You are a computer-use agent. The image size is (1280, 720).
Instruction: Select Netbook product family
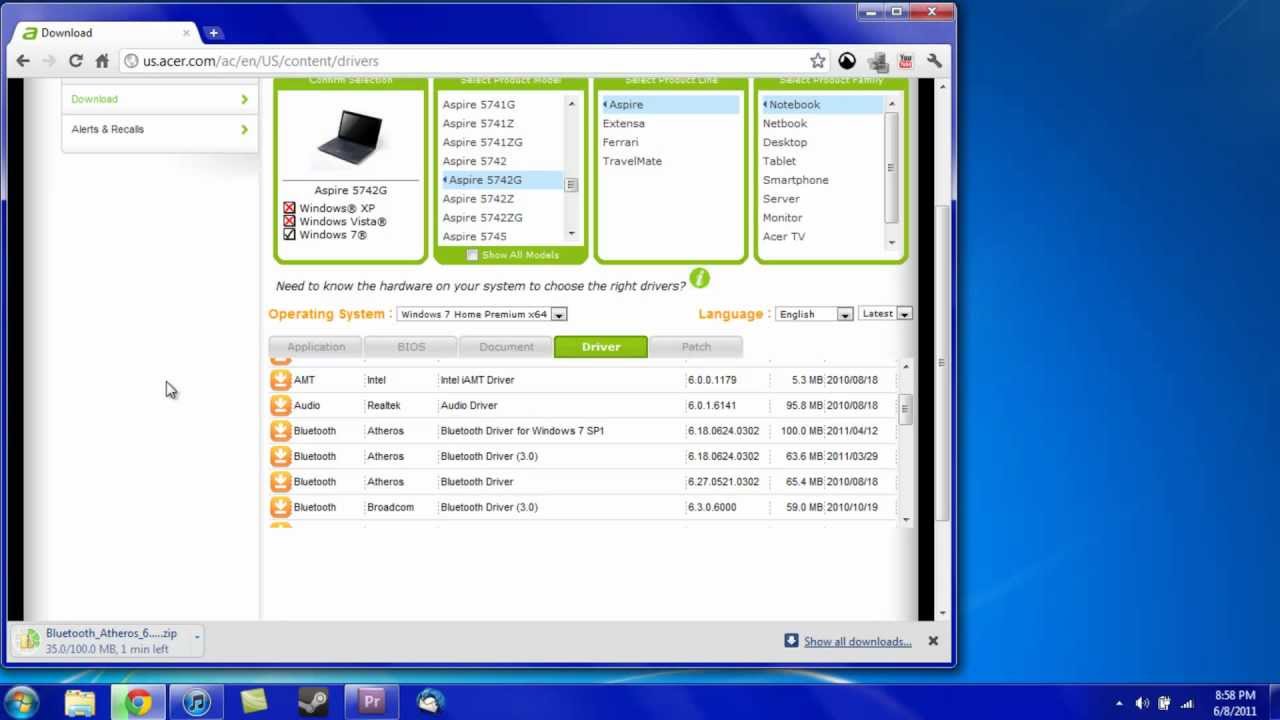(784, 123)
